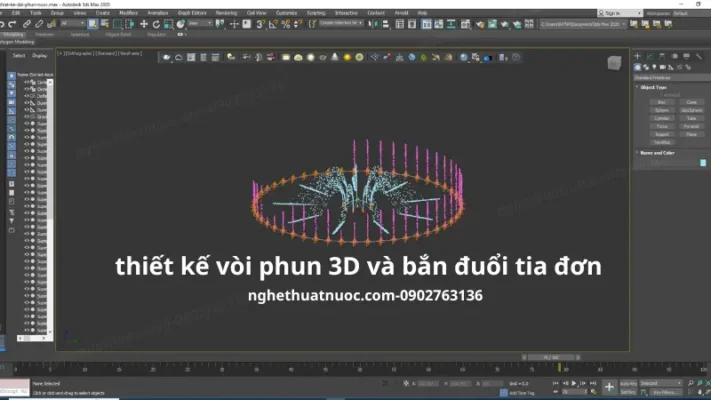
Task: Toggle the Set Key button
Action: point(628,392)
